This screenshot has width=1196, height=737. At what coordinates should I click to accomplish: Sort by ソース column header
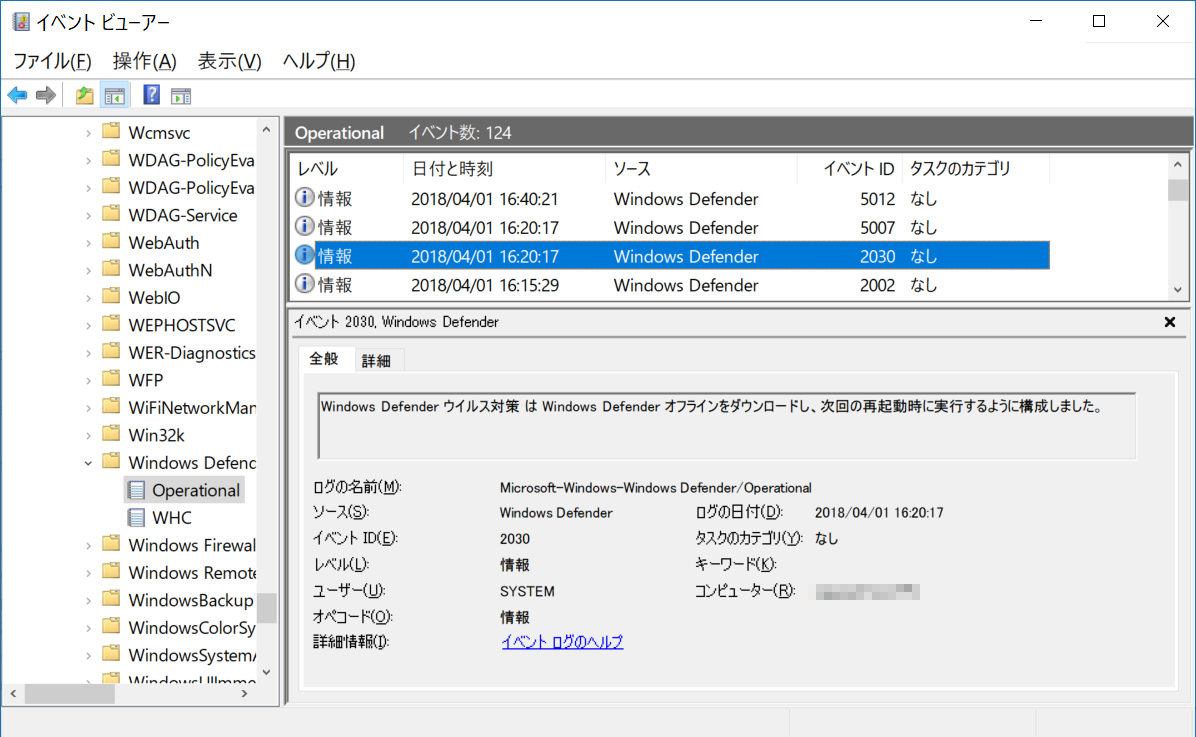coord(702,169)
